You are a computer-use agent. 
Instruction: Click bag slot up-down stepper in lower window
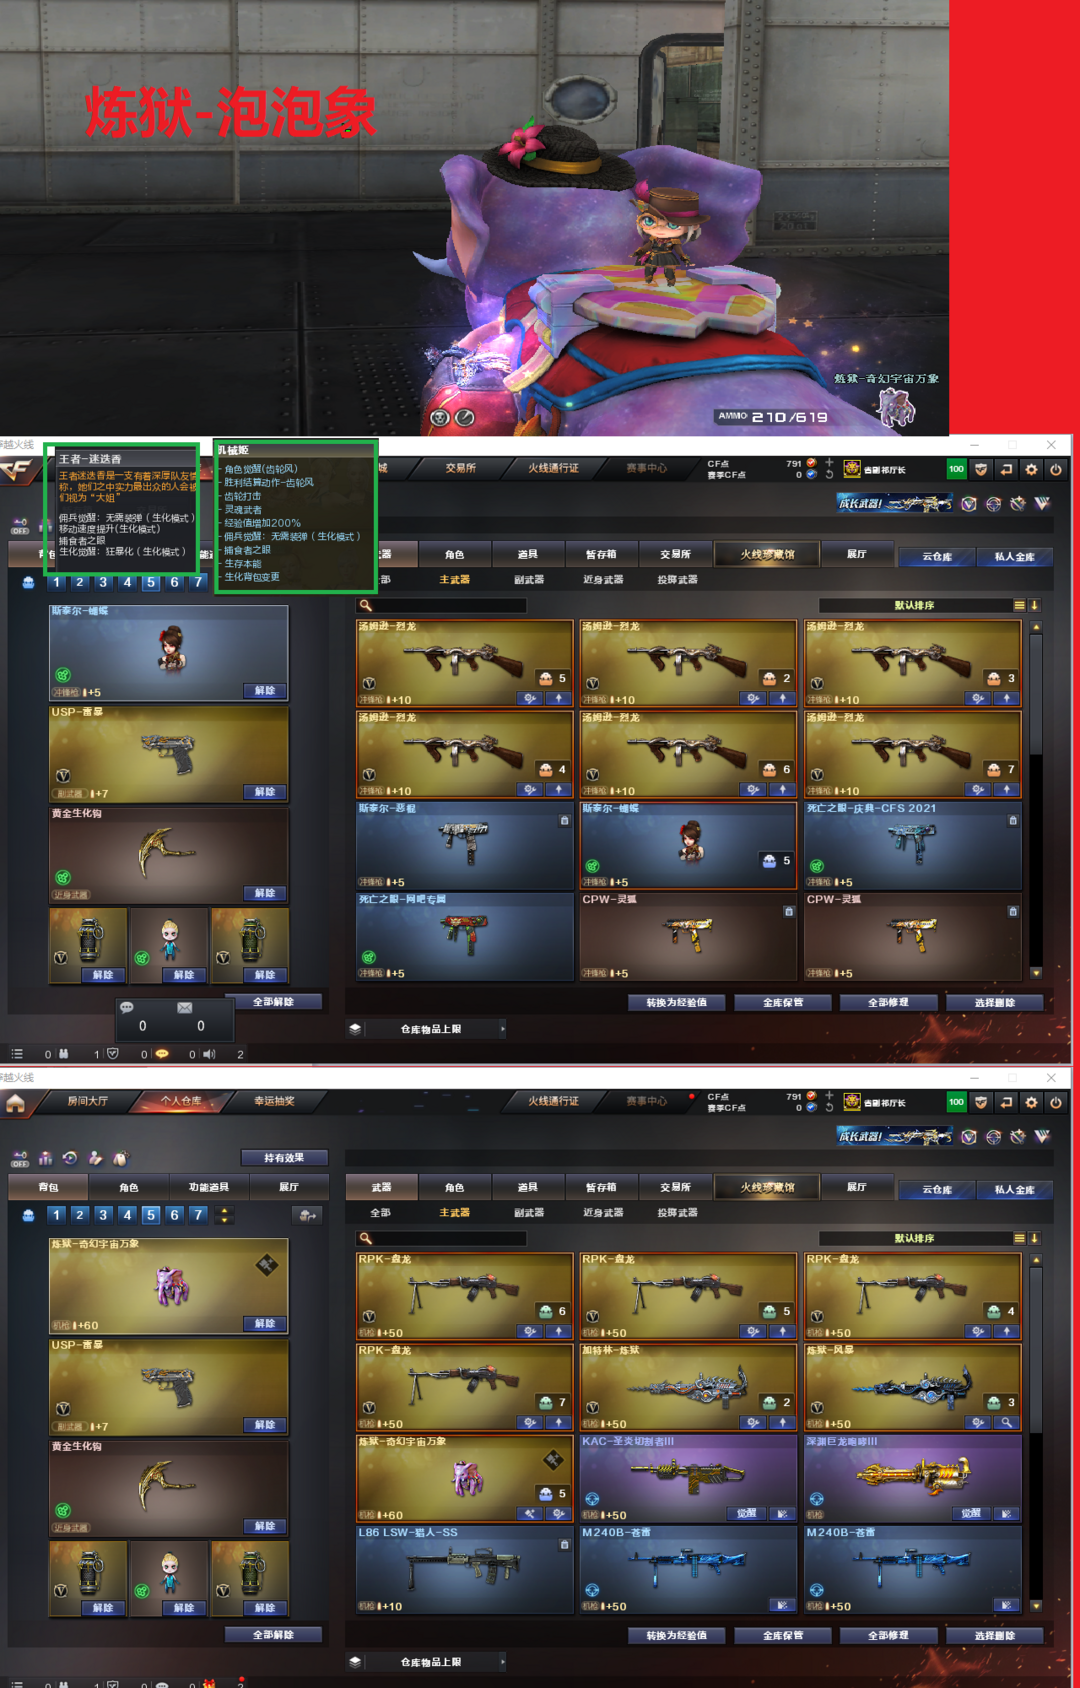[224, 1215]
